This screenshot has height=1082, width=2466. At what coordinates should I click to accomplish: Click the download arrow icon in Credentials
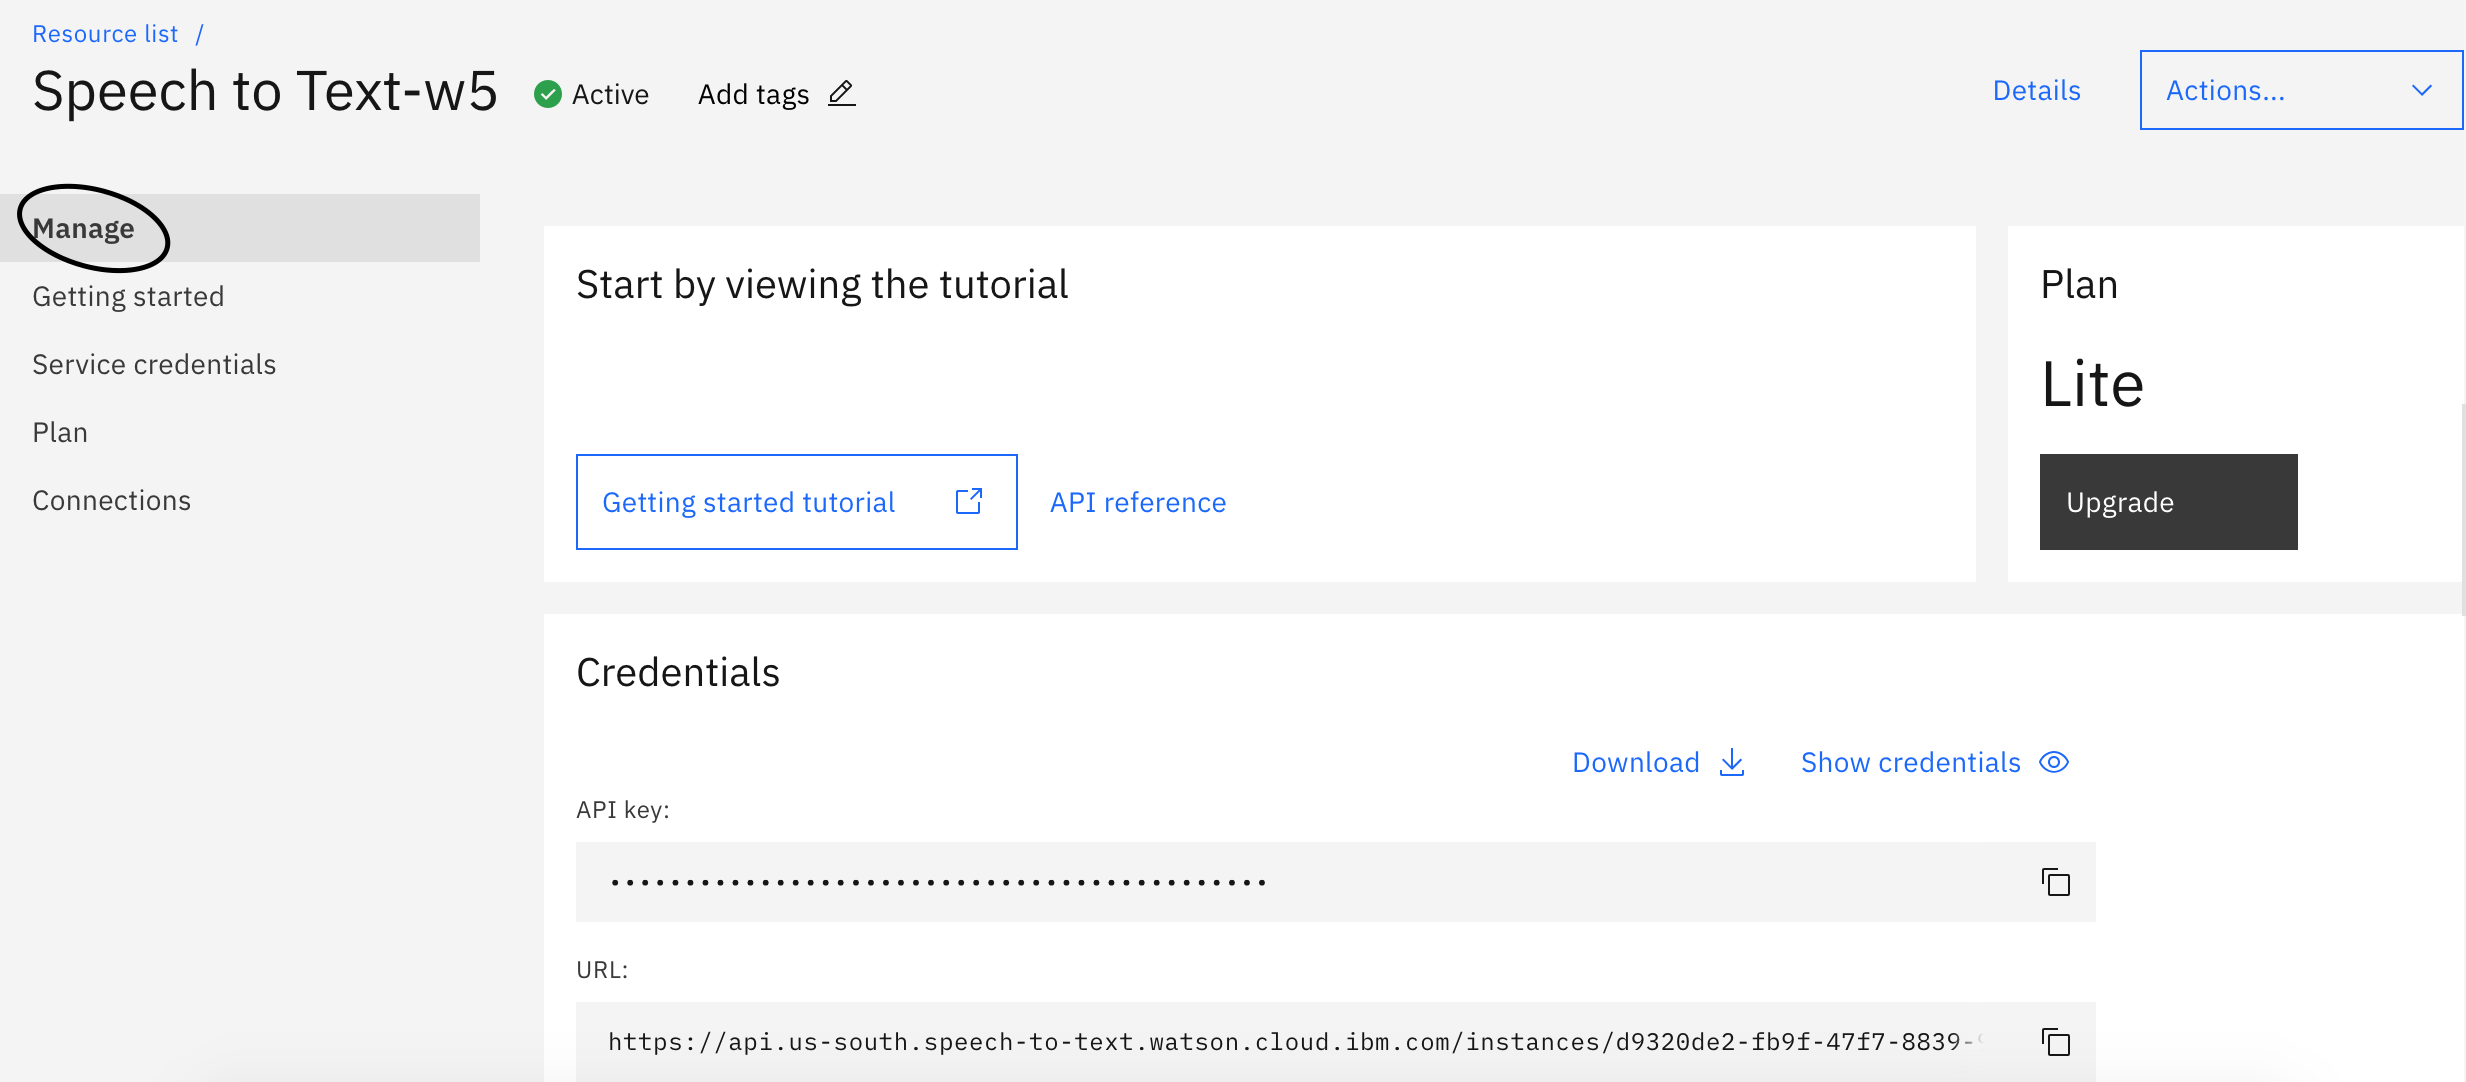pyautogui.click(x=1732, y=763)
